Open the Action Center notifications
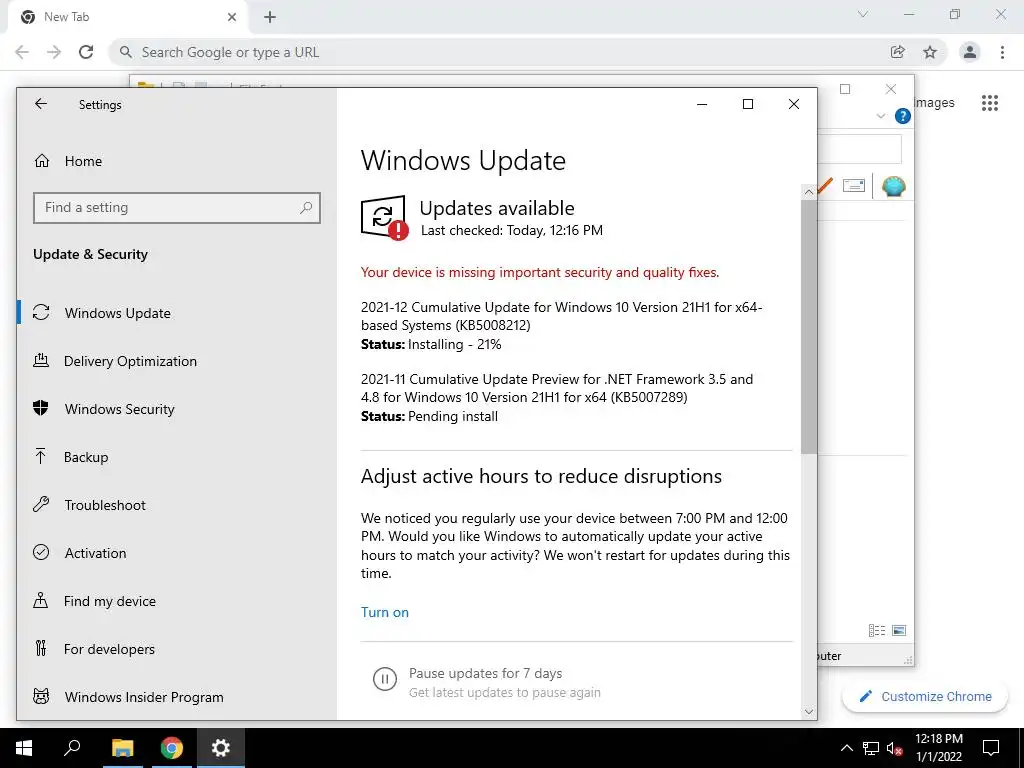Image resolution: width=1024 pixels, height=768 pixels. 991,748
